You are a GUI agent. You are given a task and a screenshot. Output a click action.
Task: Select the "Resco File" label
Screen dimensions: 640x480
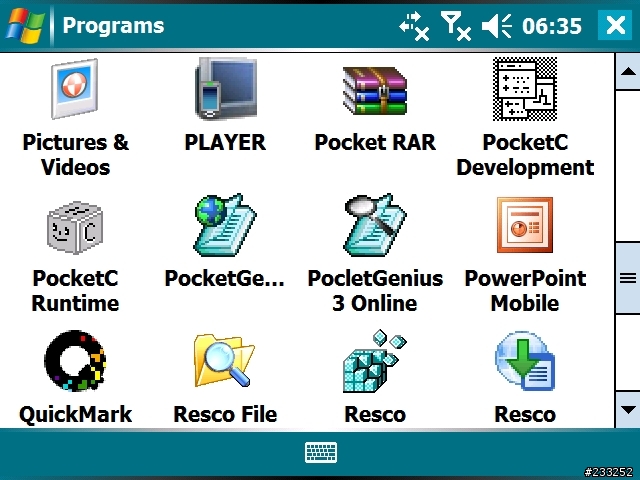point(225,415)
